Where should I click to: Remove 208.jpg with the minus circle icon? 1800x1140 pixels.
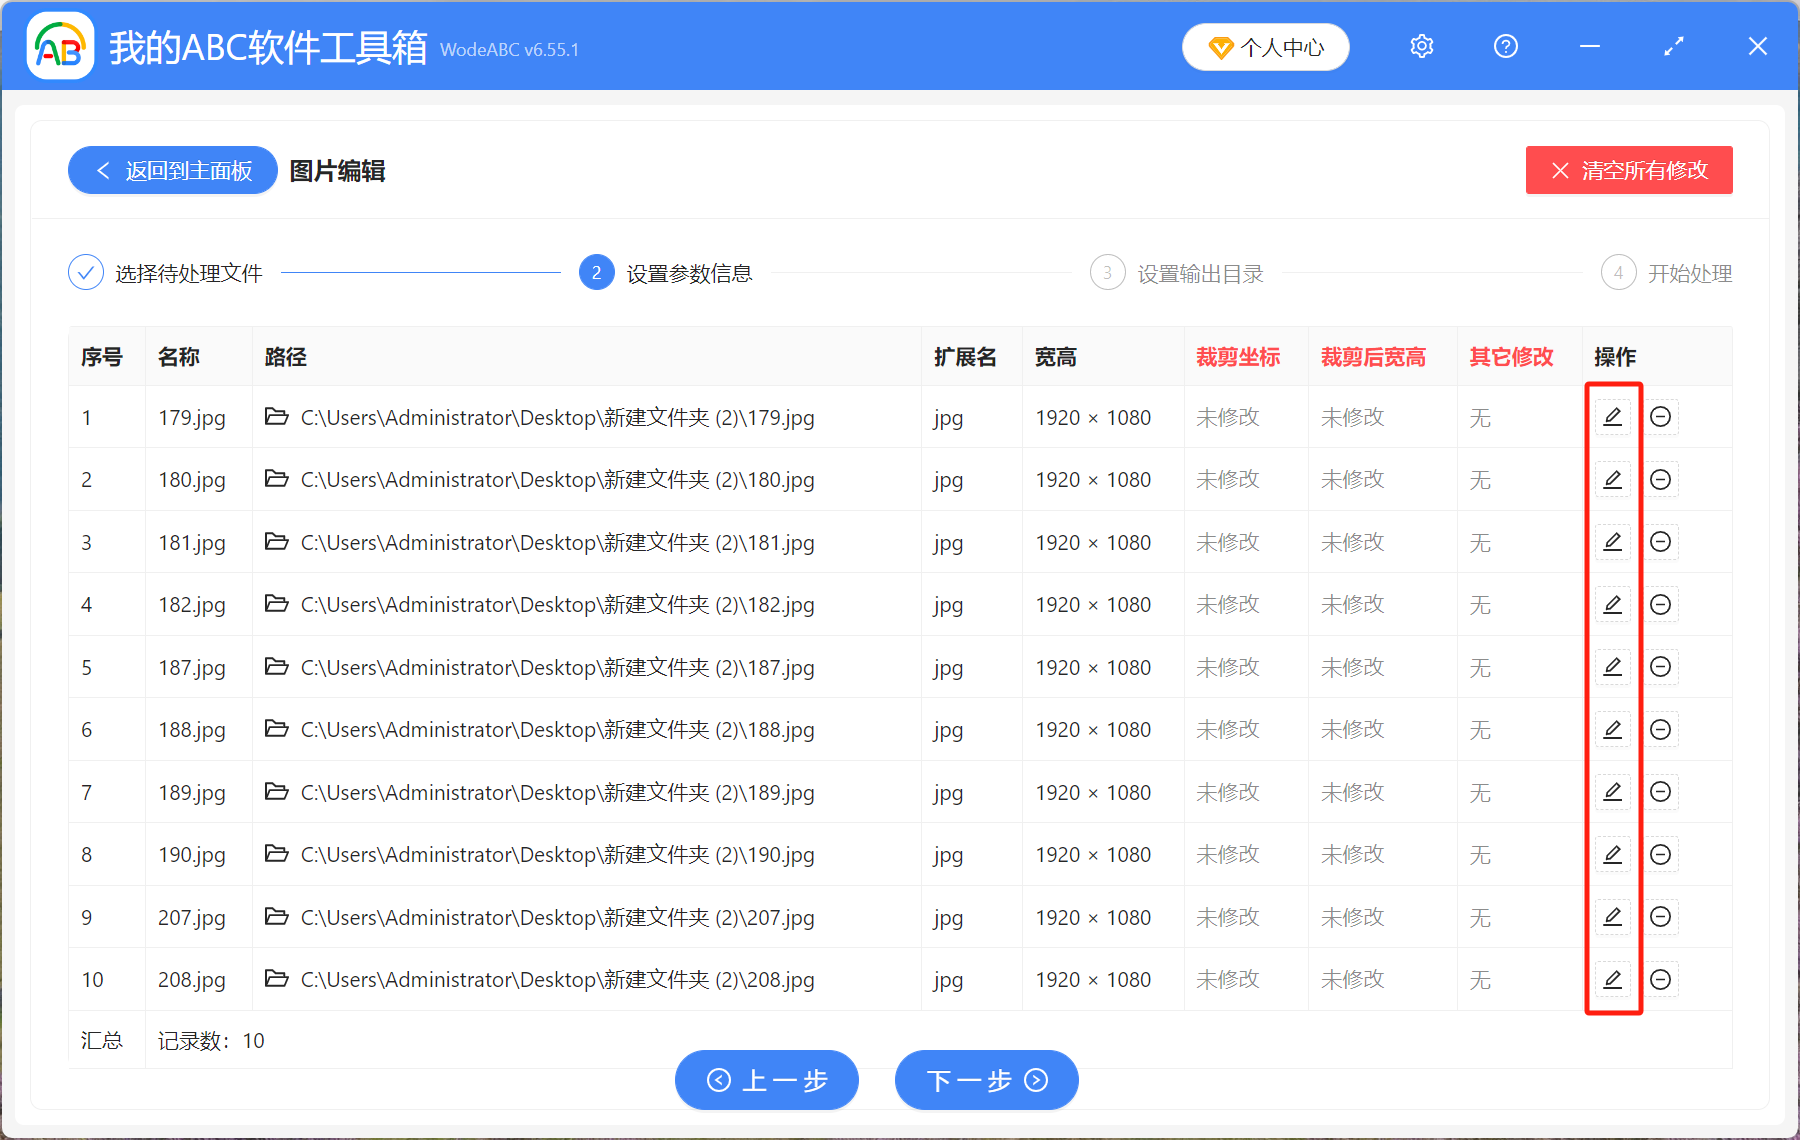coord(1660,979)
